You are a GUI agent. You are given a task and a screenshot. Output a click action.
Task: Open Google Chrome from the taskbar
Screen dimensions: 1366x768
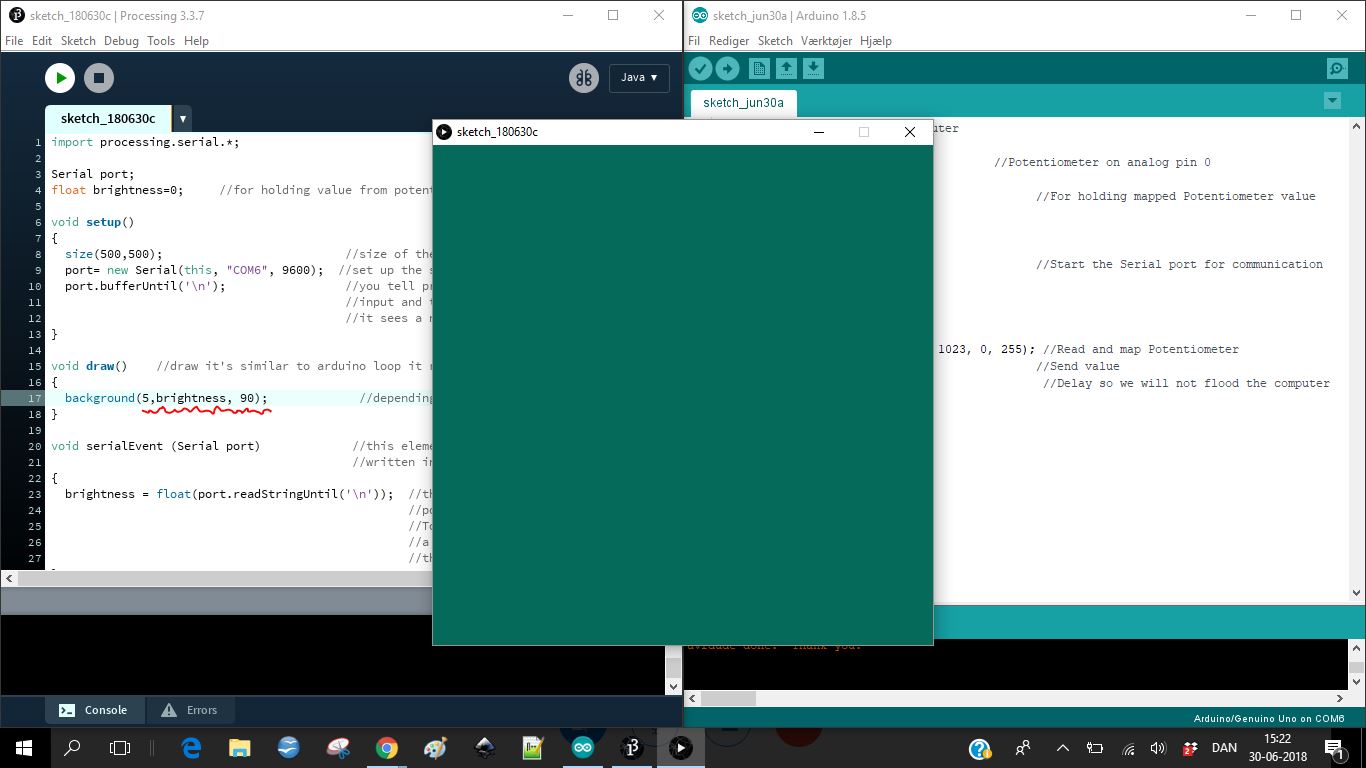pyautogui.click(x=387, y=748)
